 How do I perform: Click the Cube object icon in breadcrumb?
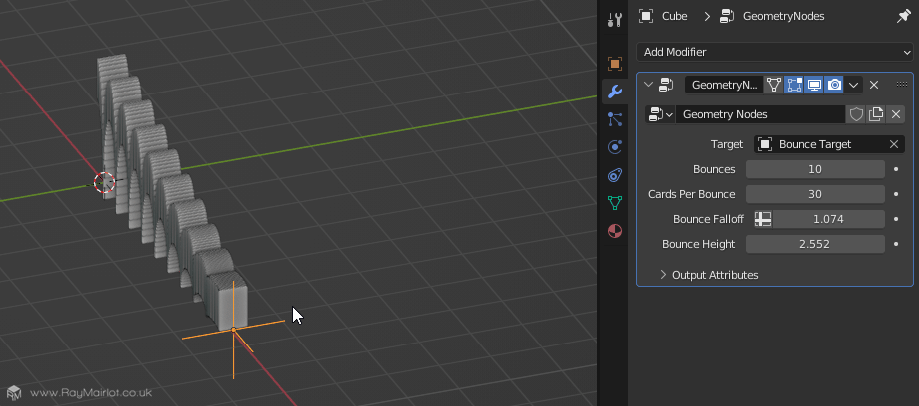pyautogui.click(x=646, y=16)
